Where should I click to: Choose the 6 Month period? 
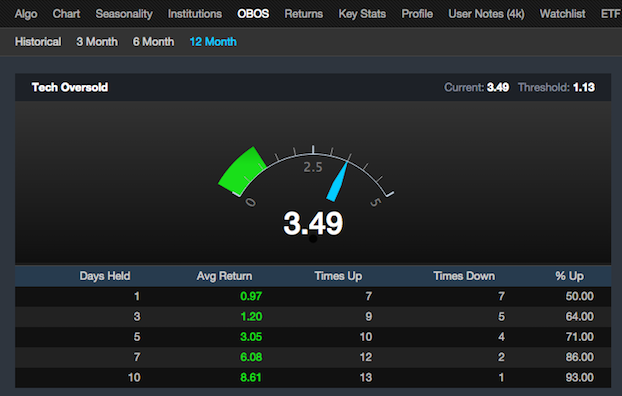pyautogui.click(x=153, y=42)
